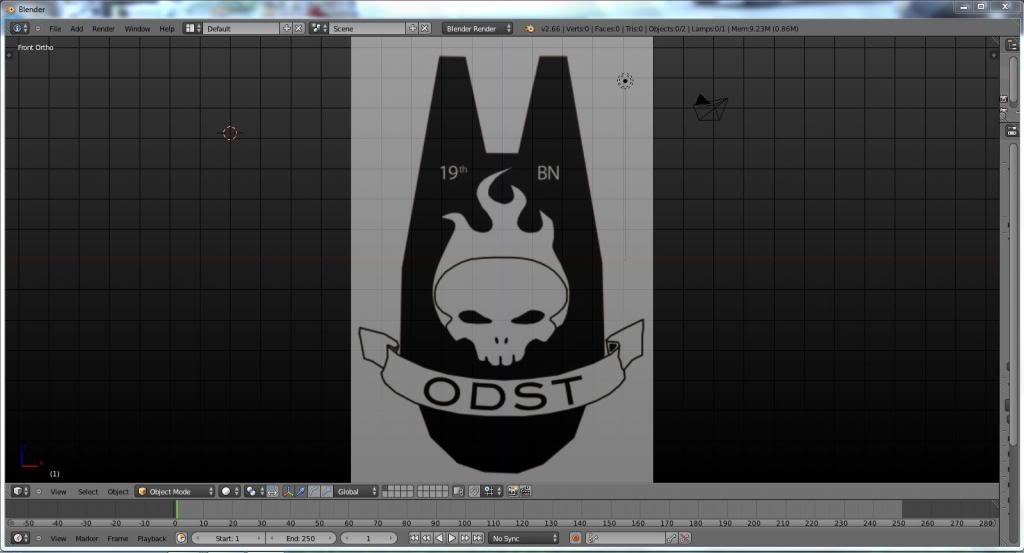Select the rotate manipulator icon
The image size is (1024, 553).
(314, 491)
